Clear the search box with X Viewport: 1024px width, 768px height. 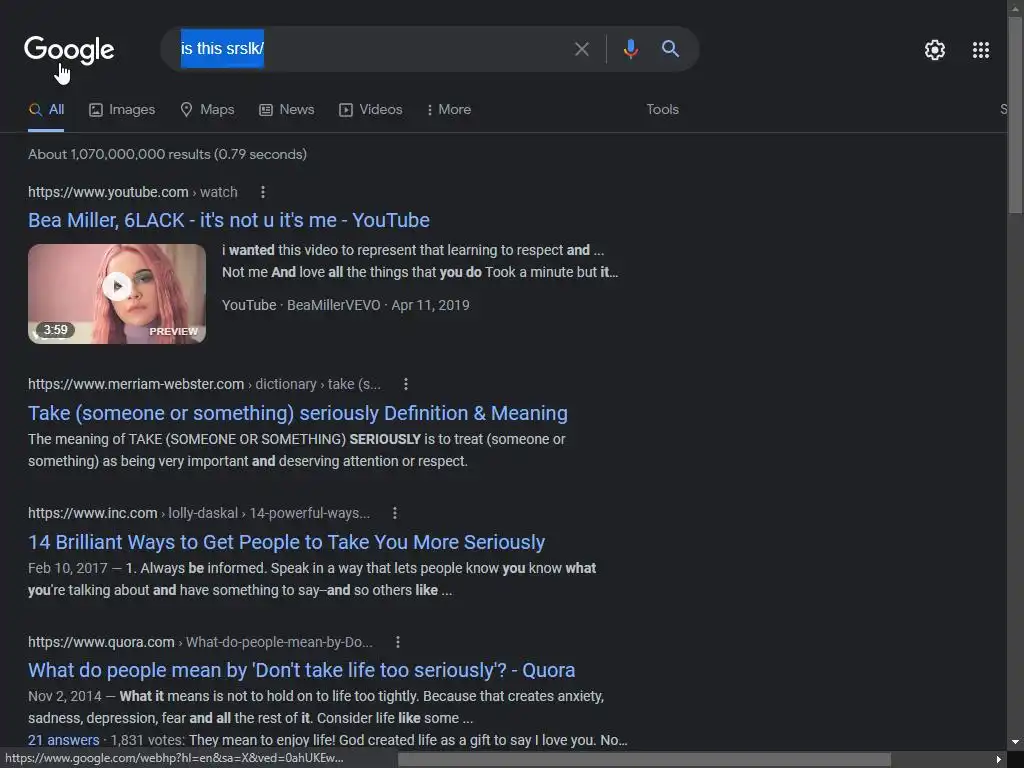[581, 49]
